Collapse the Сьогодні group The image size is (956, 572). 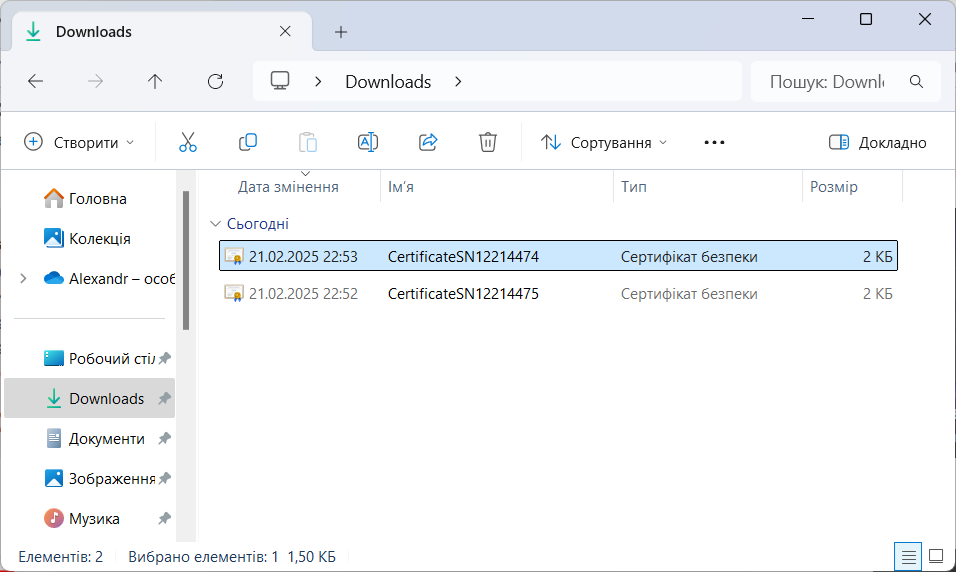click(x=215, y=224)
